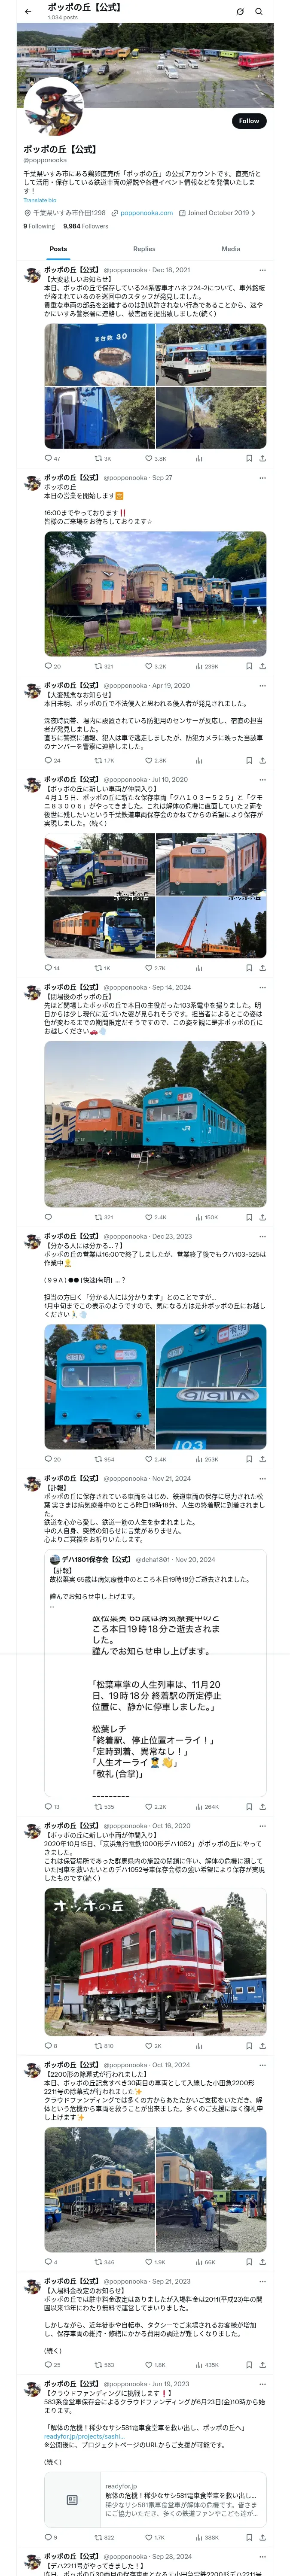Click Translate bio link
This screenshot has width=290, height=2576.
pos(40,200)
